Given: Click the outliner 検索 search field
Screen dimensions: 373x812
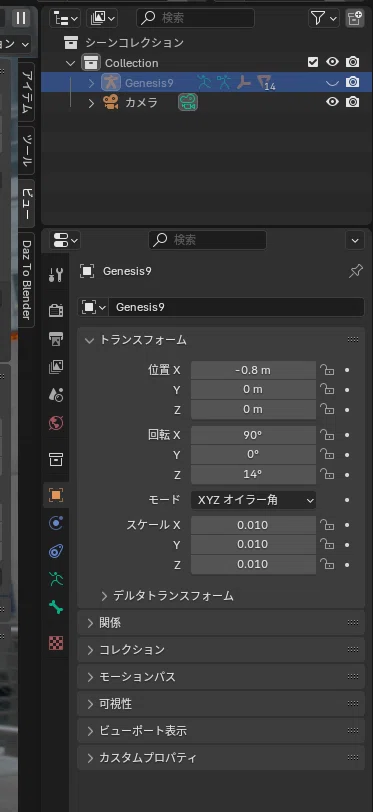Looking at the screenshot, I should [x=196, y=19].
